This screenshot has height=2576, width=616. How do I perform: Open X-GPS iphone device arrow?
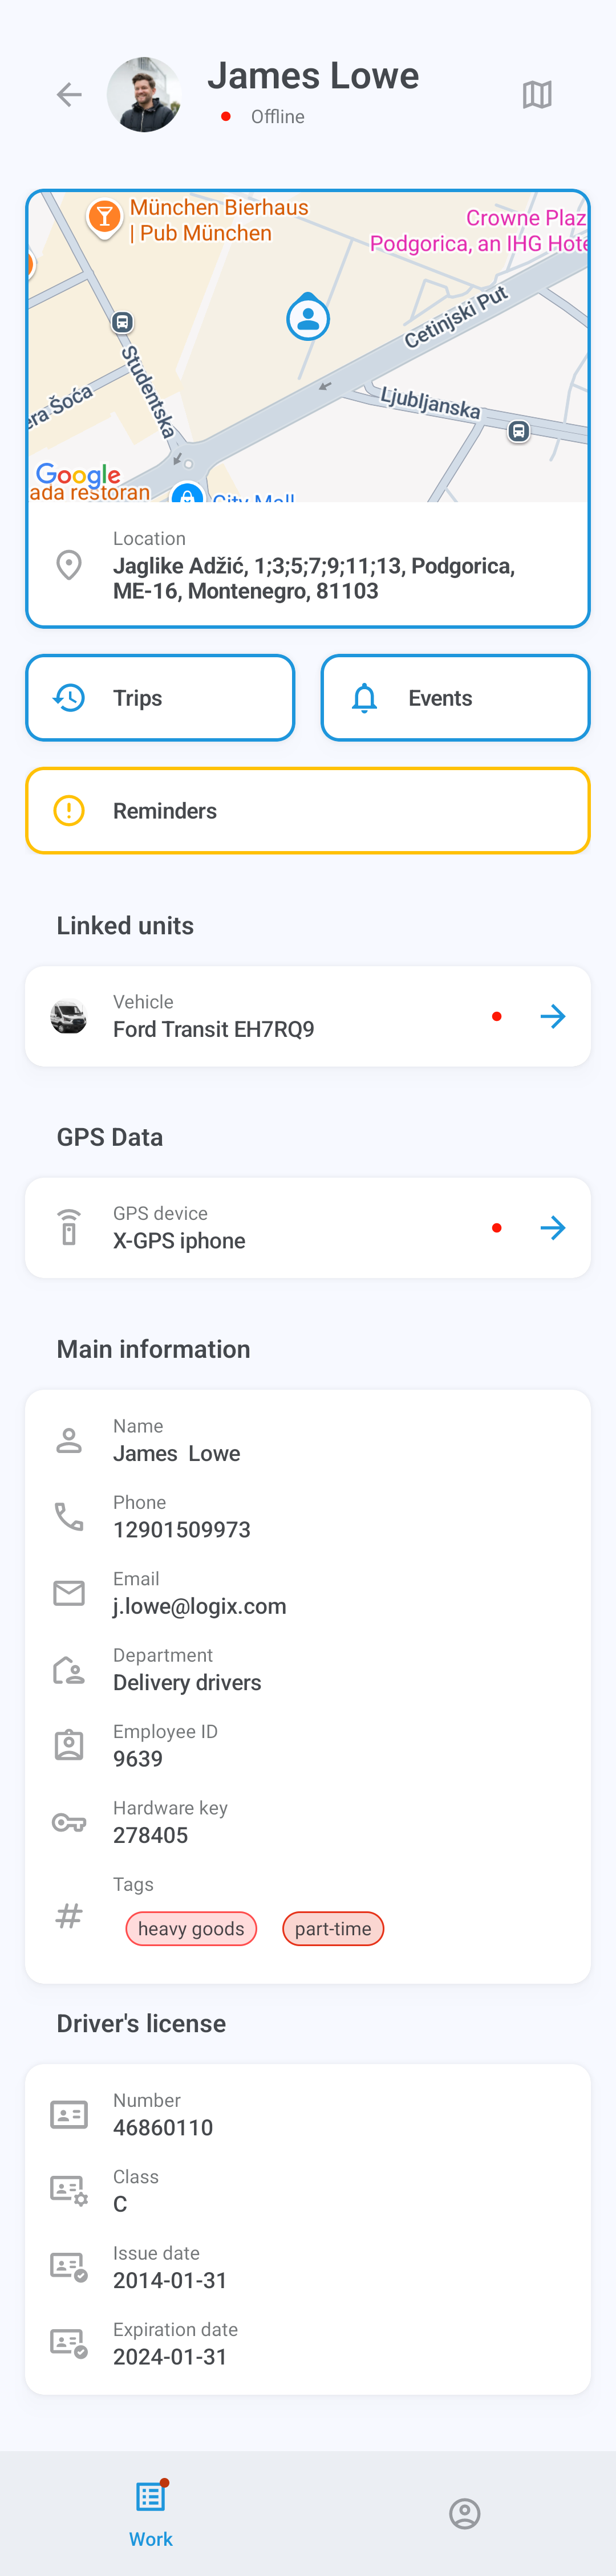coord(553,1228)
